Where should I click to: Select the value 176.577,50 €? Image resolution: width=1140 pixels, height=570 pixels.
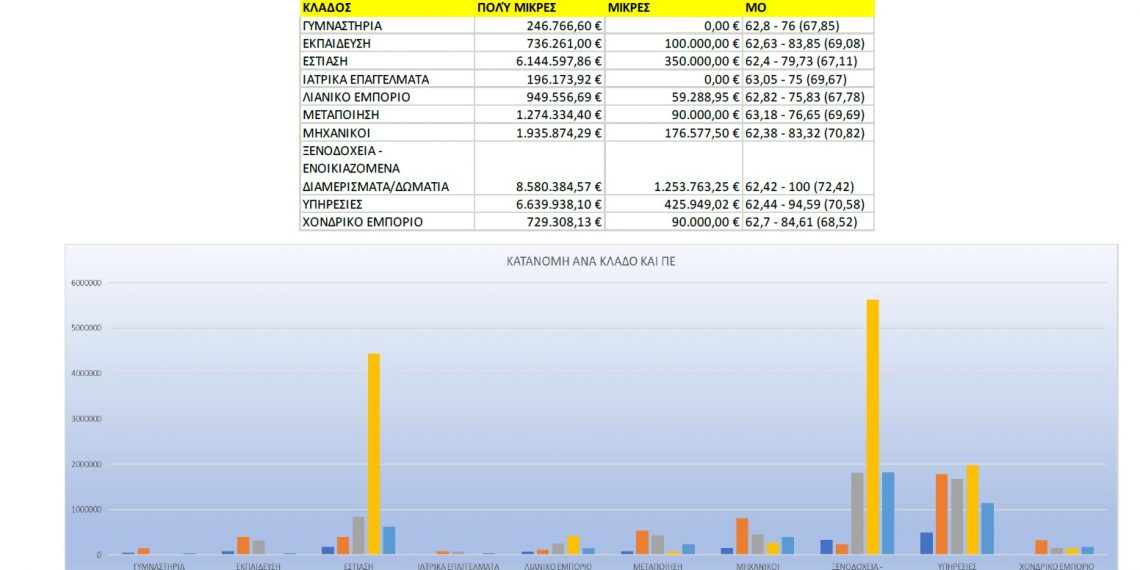(x=702, y=132)
